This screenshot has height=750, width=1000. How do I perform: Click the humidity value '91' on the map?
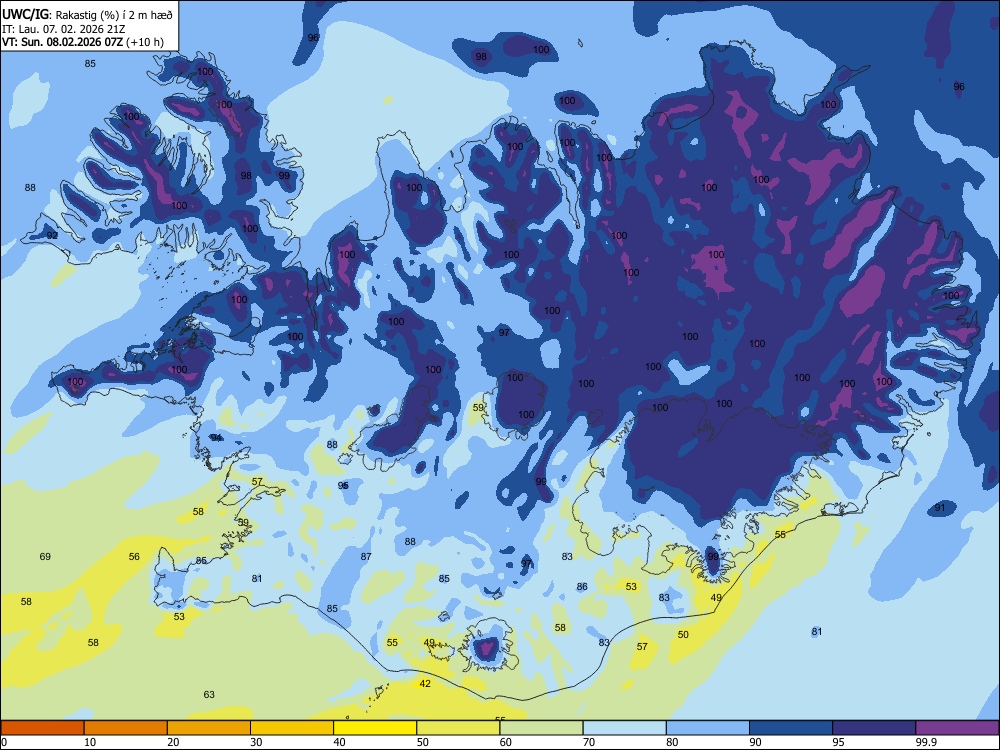tap(940, 508)
